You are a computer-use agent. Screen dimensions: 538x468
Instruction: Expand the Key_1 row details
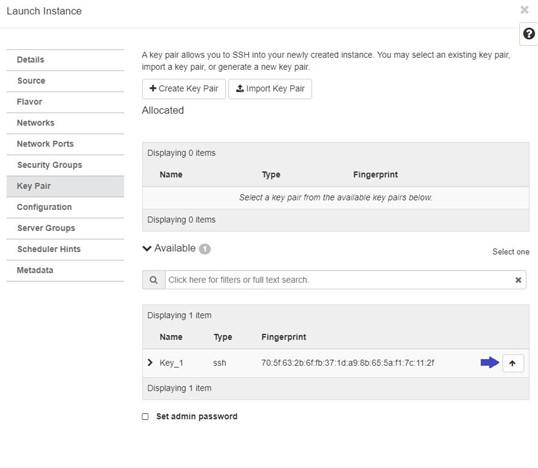tap(150, 362)
